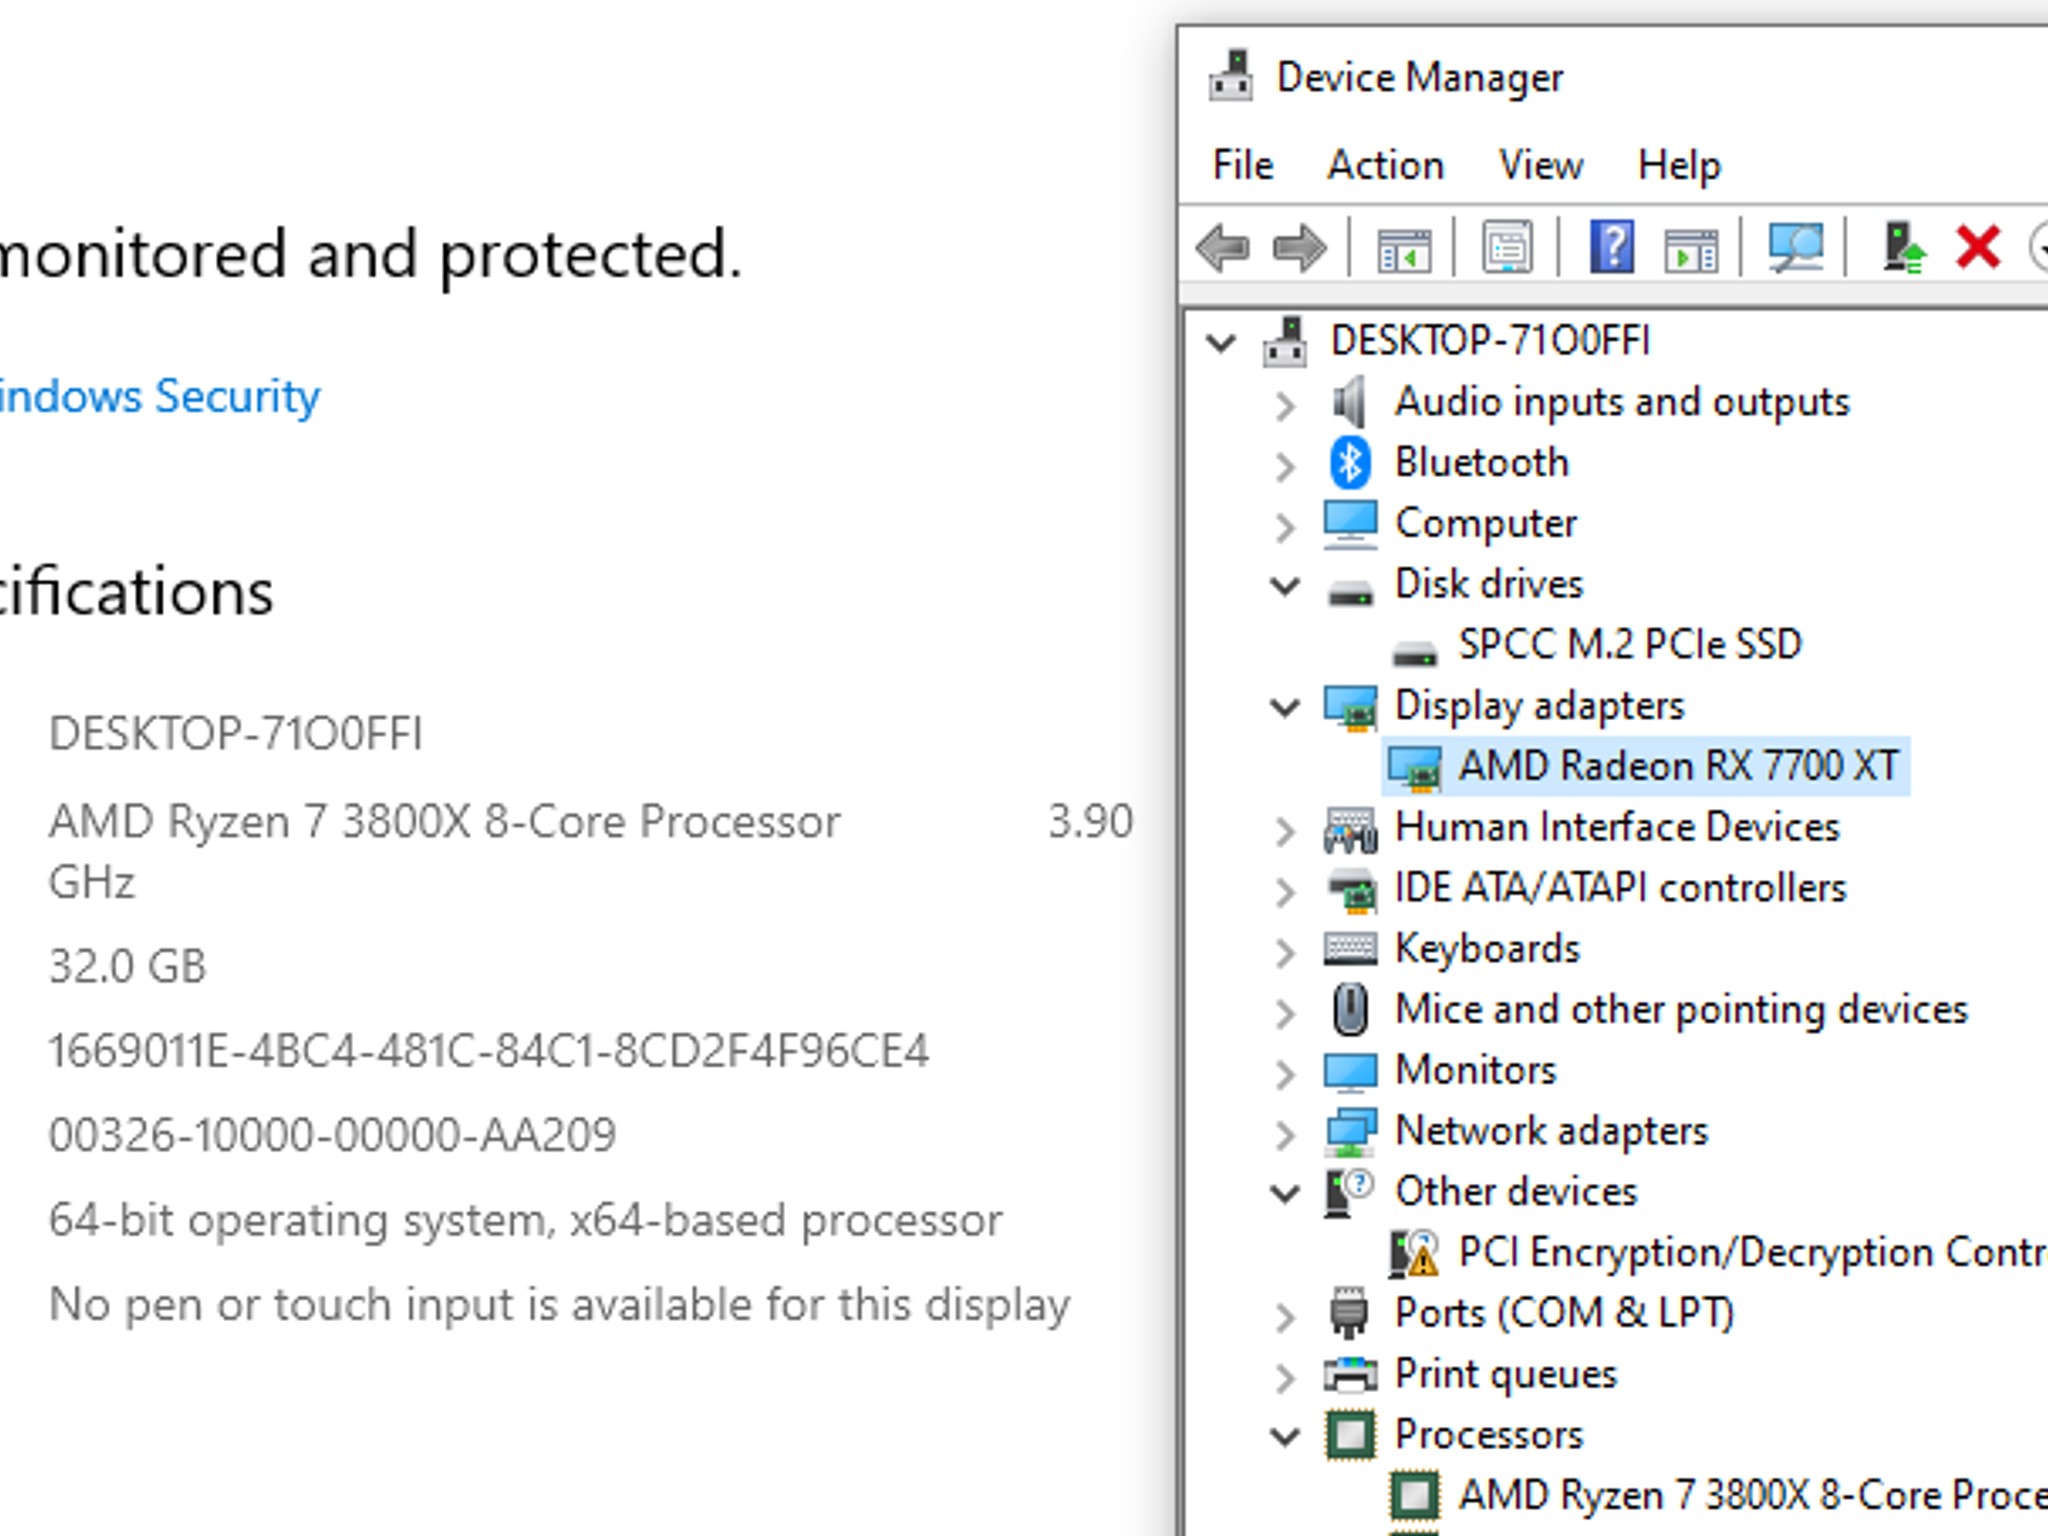The height and width of the screenshot is (1536, 2048).
Task: Open the File menu
Action: (1243, 165)
